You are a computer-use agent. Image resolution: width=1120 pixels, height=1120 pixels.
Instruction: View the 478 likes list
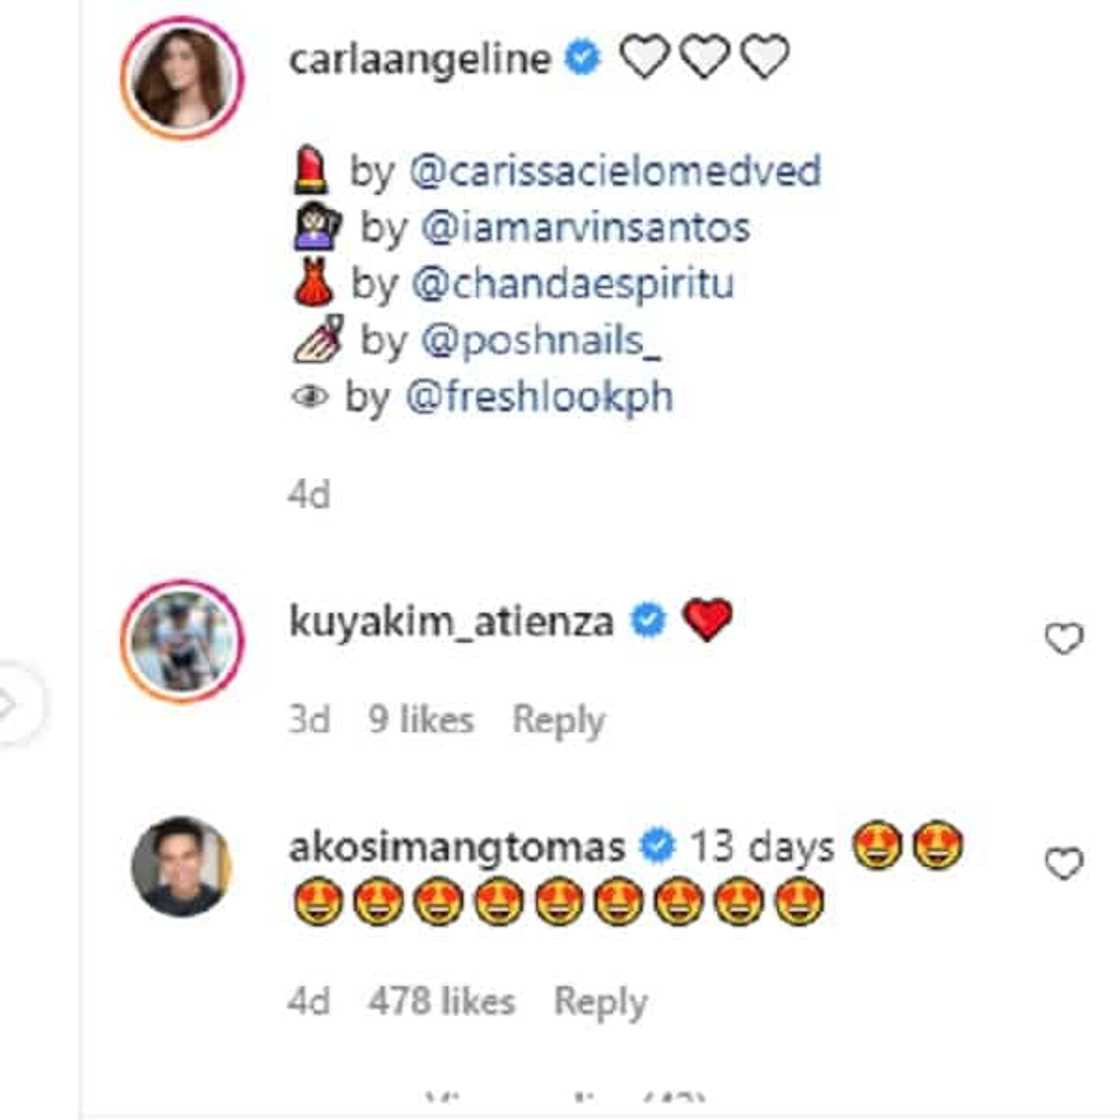click(441, 1001)
